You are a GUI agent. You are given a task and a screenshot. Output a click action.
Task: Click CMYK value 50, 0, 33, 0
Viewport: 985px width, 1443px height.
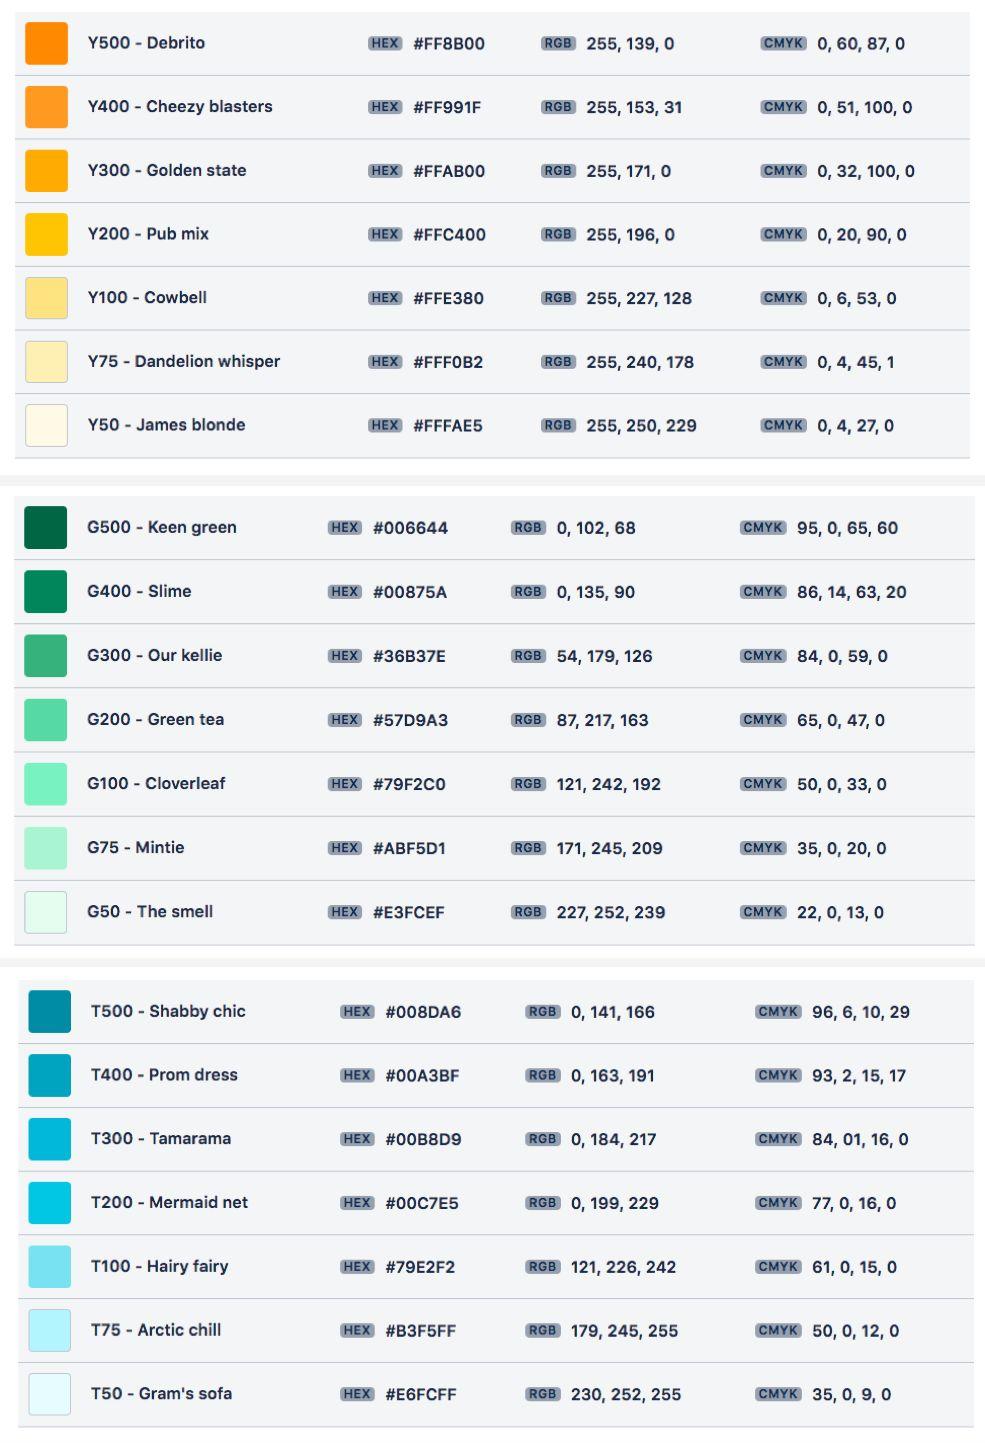[842, 784]
